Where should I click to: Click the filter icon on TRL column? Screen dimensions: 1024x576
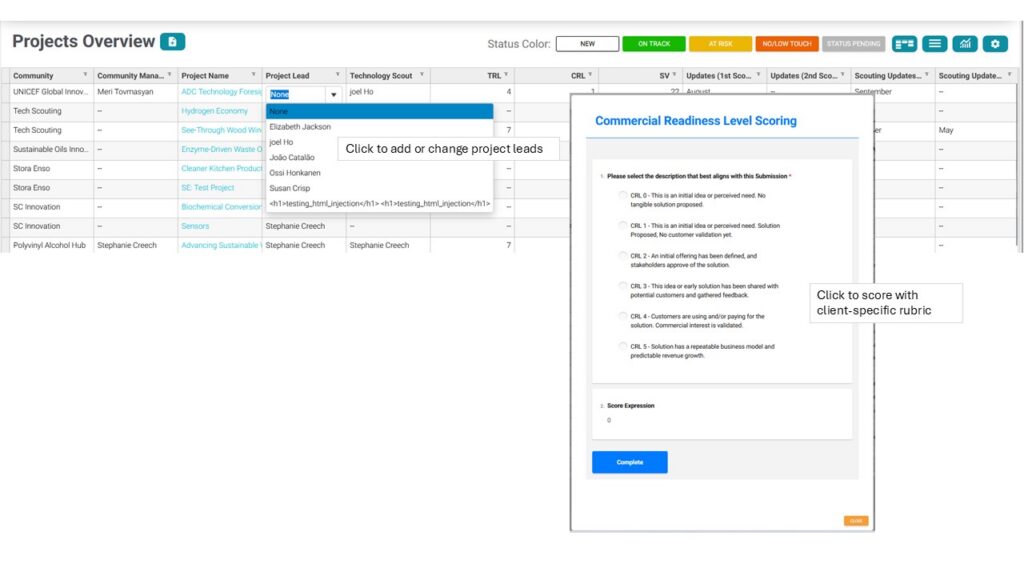tap(506, 75)
